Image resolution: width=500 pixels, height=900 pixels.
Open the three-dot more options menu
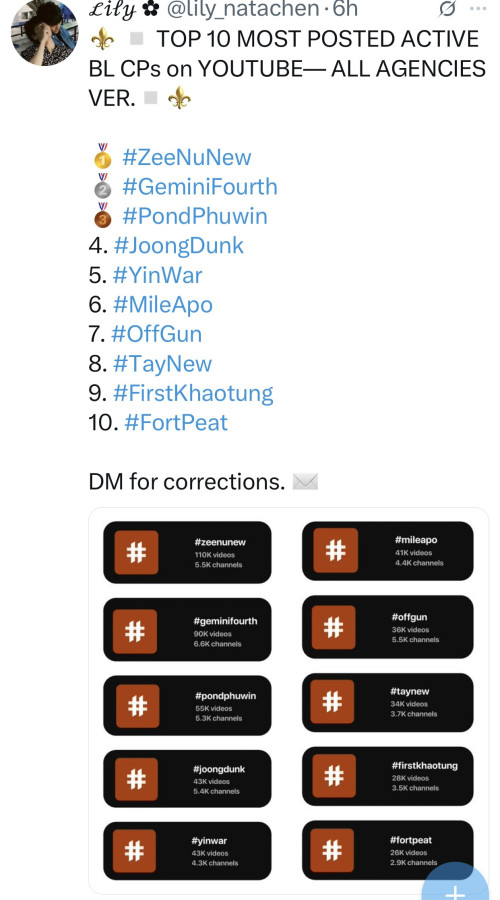point(477,9)
